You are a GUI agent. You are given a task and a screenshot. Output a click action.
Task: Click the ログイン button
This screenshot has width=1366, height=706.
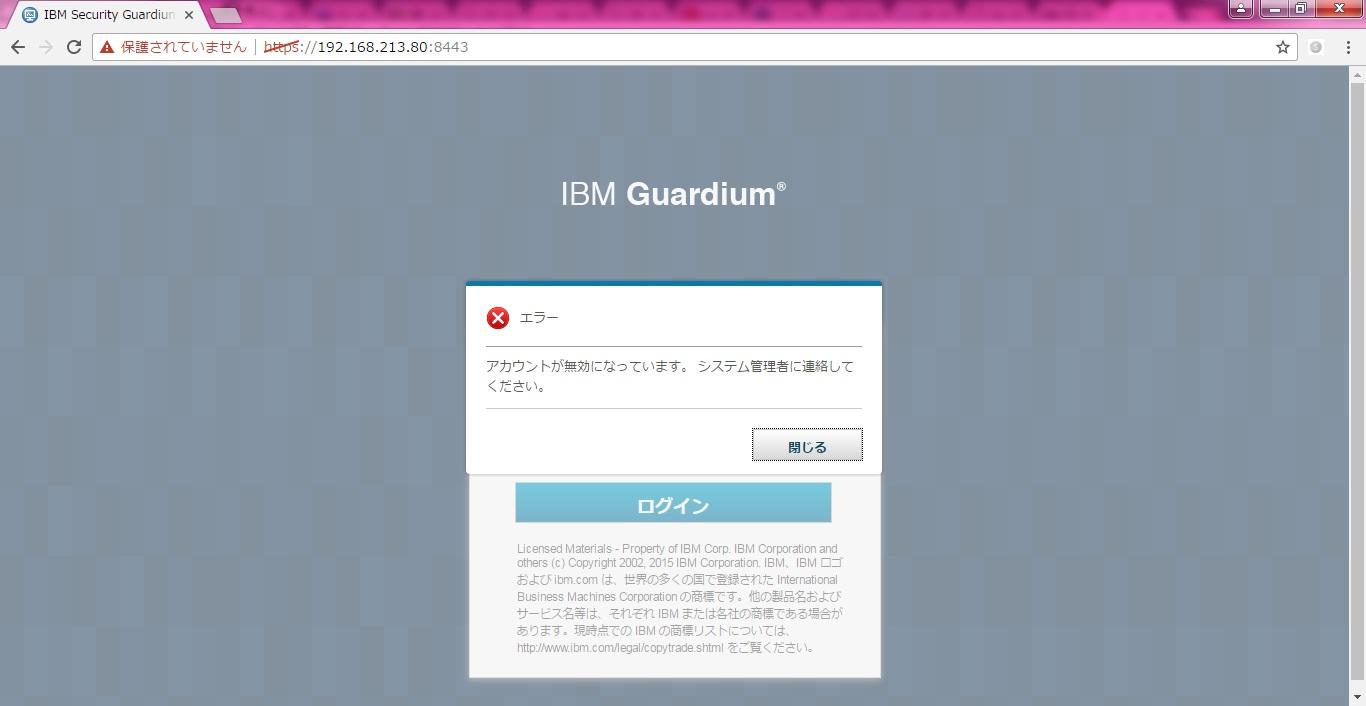tap(673, 503)
